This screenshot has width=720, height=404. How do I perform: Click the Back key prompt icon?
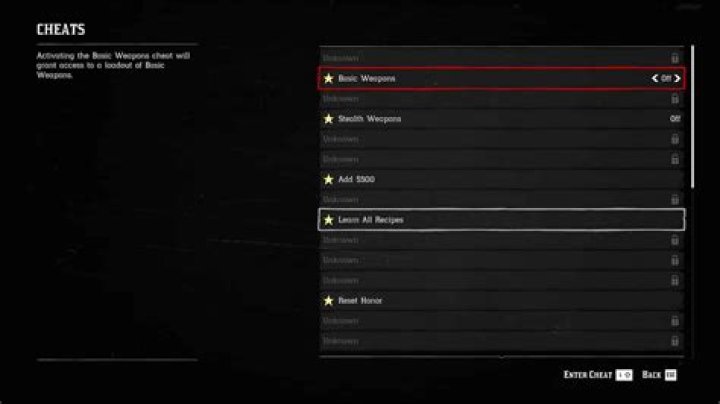pyautogui.click(x=670, y=375)
